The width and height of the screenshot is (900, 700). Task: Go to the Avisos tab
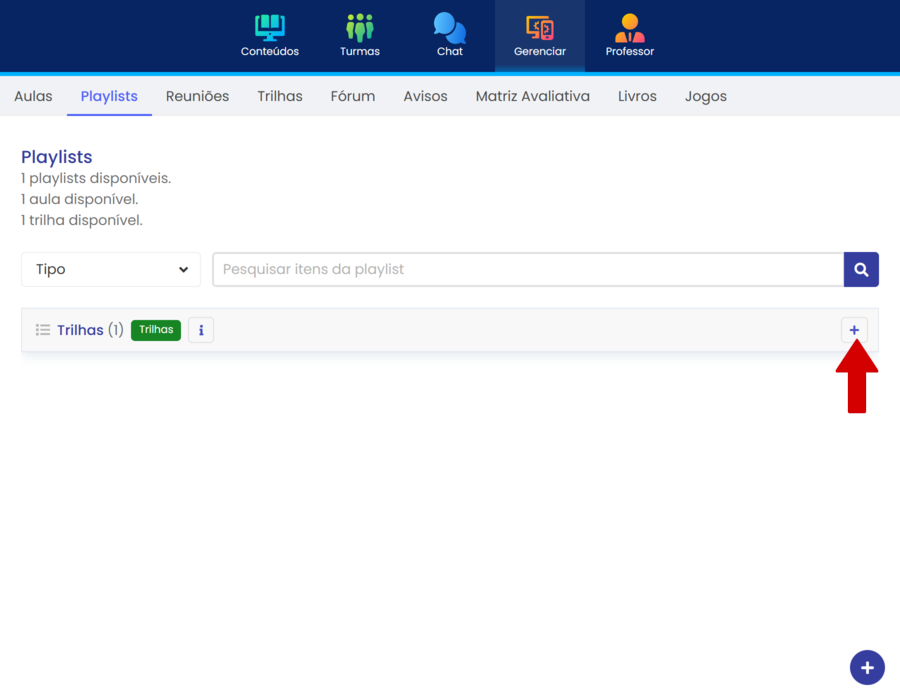(425, 96)
